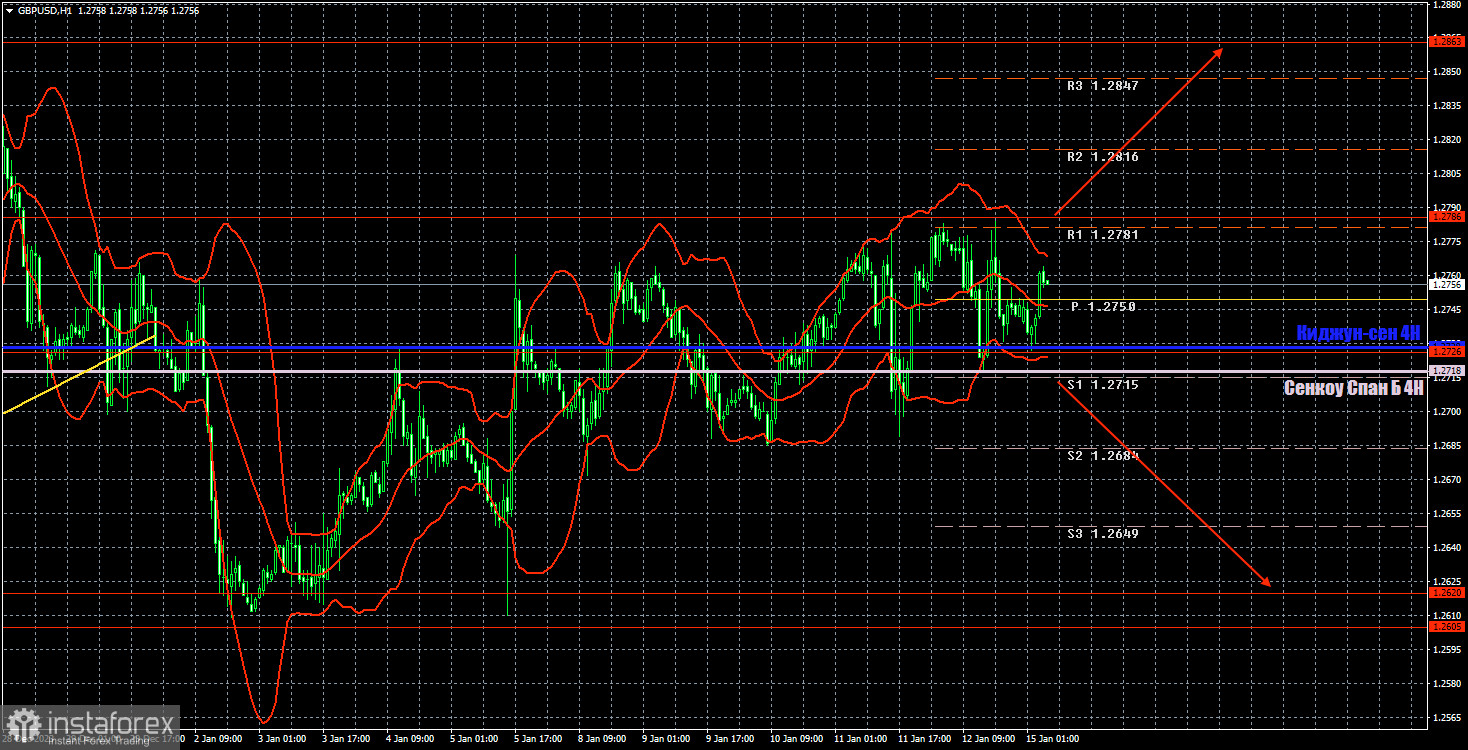This screenshot has width=1468, height=750.
Task: Click the Сенкоу Спан Б 4H label
Action: 1353,388
